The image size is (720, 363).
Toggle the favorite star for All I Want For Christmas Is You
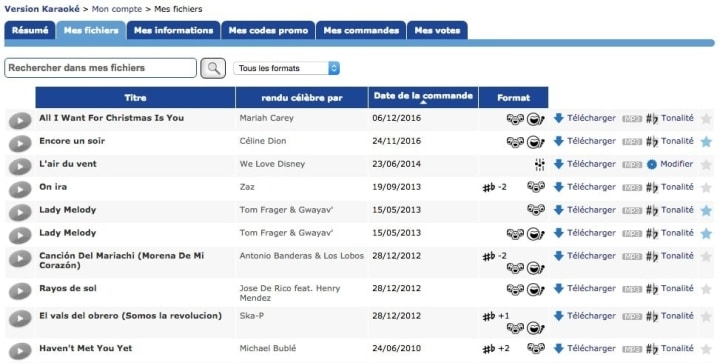pos(706,119)
